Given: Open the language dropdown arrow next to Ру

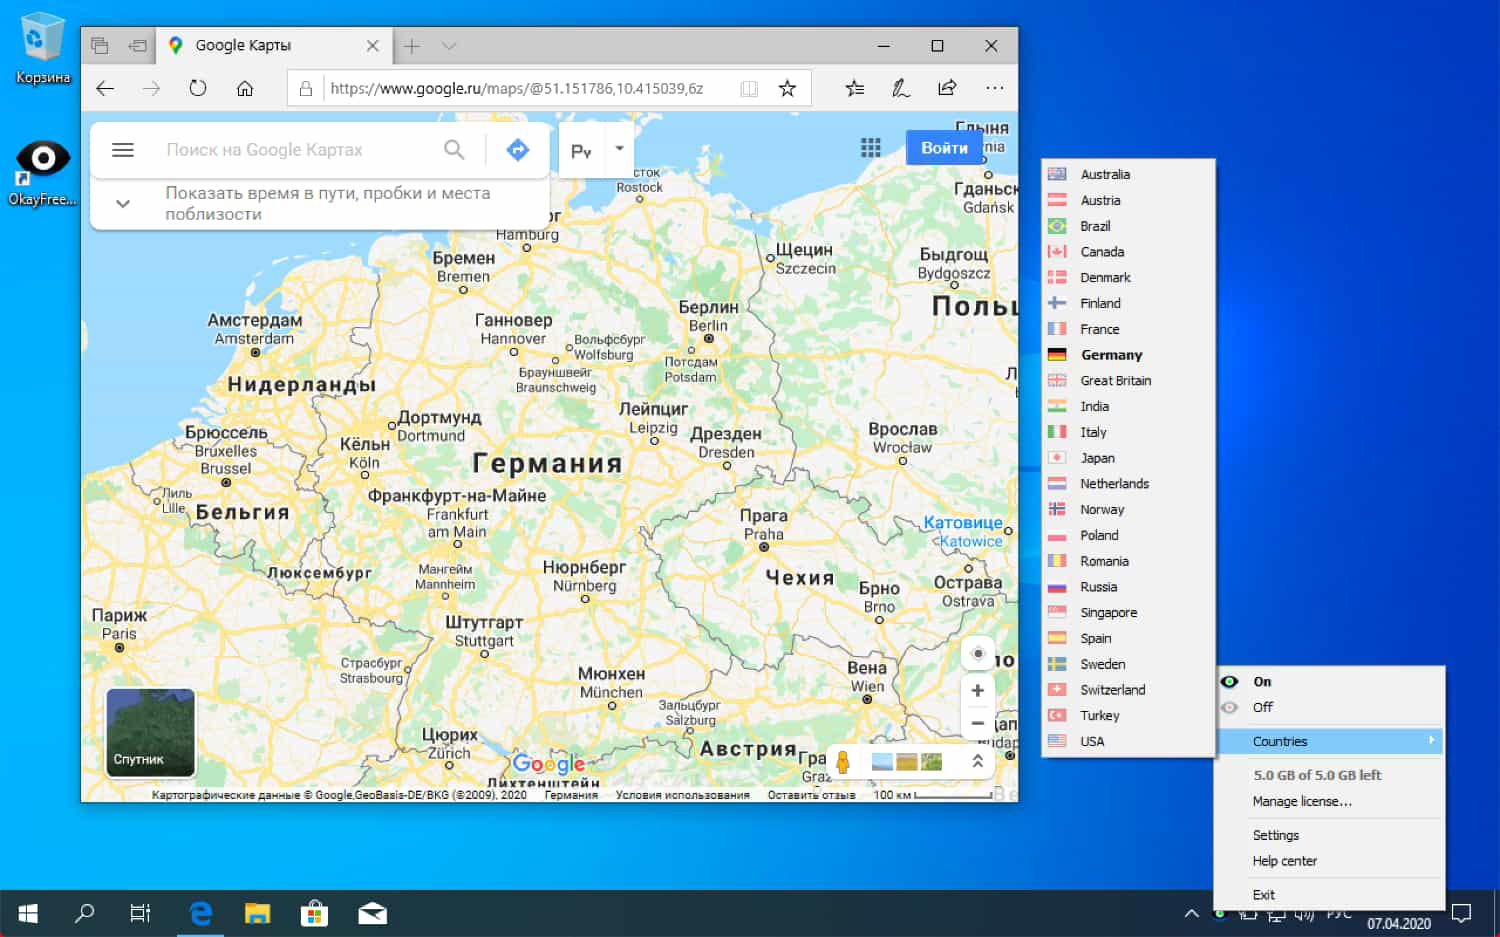Looking at the screenshot, I should pyautogui.click(x=619, y=149).
